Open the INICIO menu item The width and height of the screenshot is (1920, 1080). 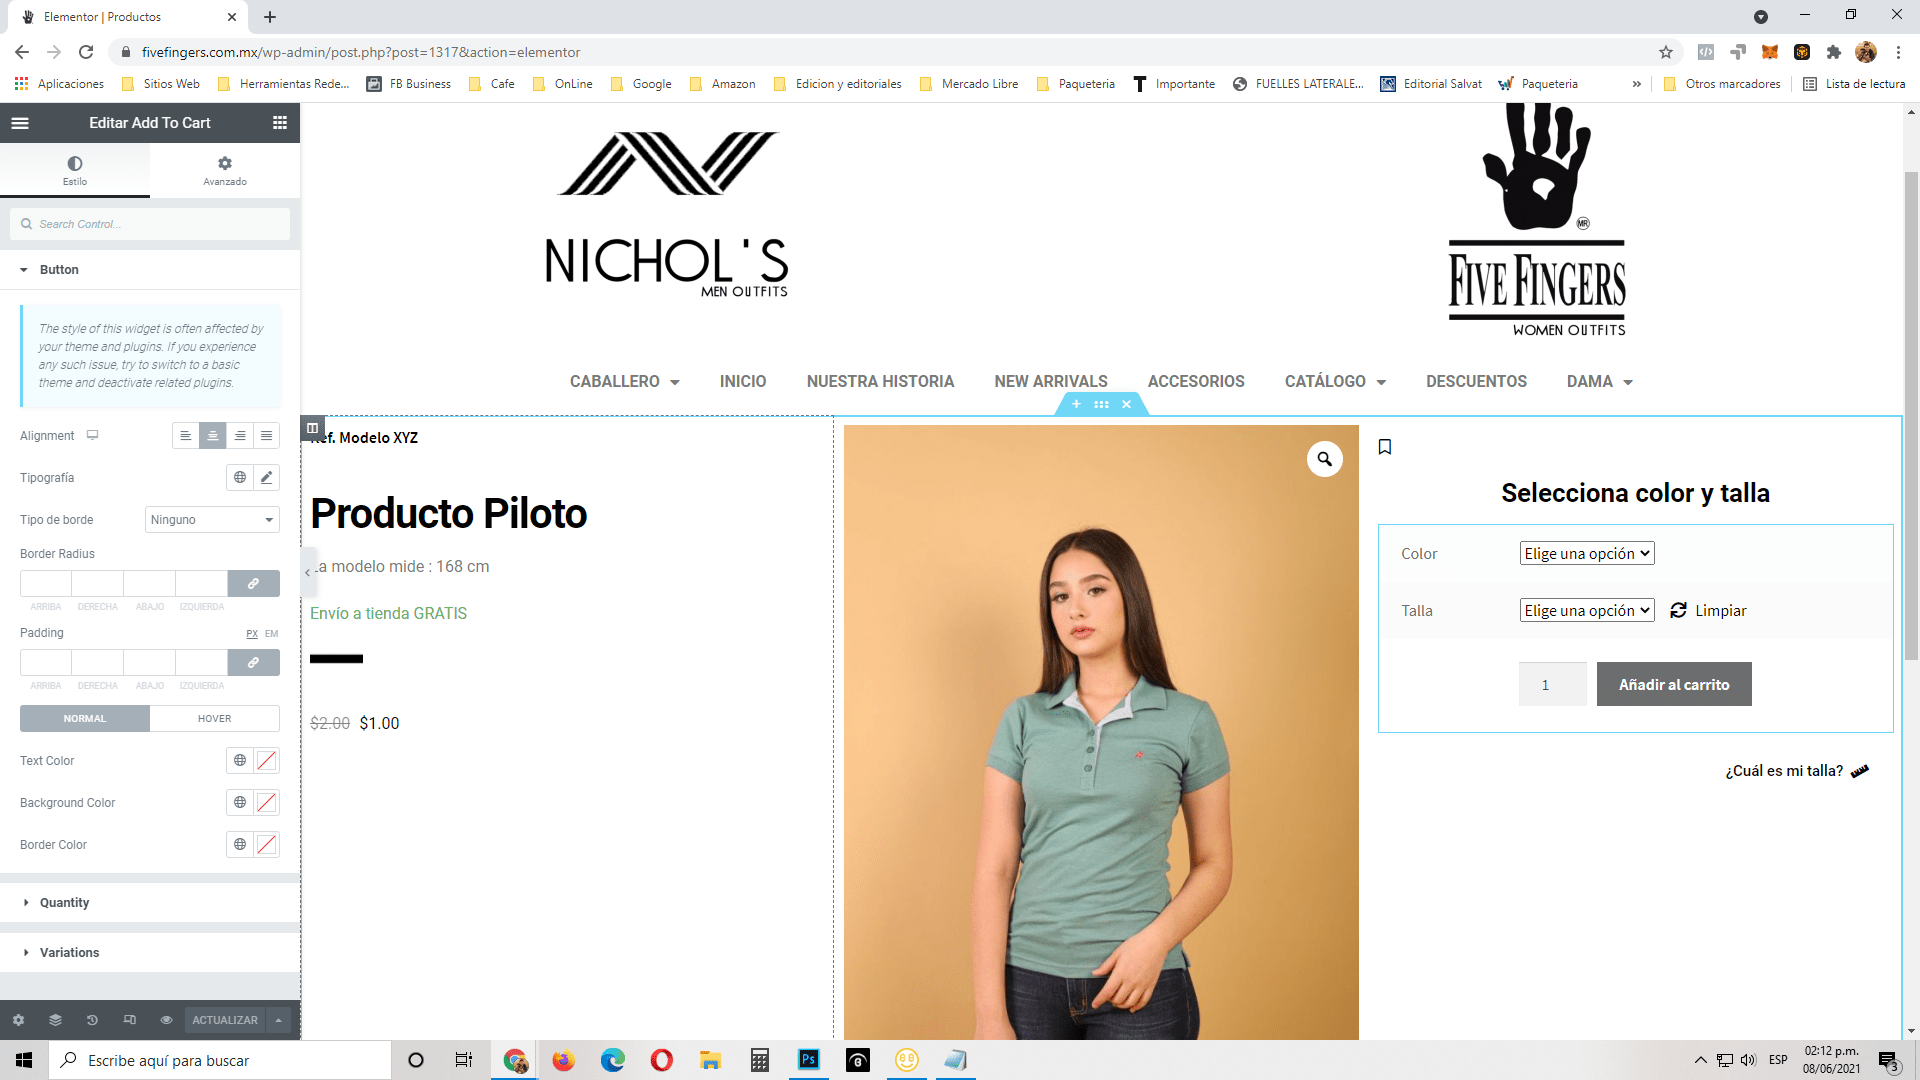pyautogui.click(x=743, y=382)
